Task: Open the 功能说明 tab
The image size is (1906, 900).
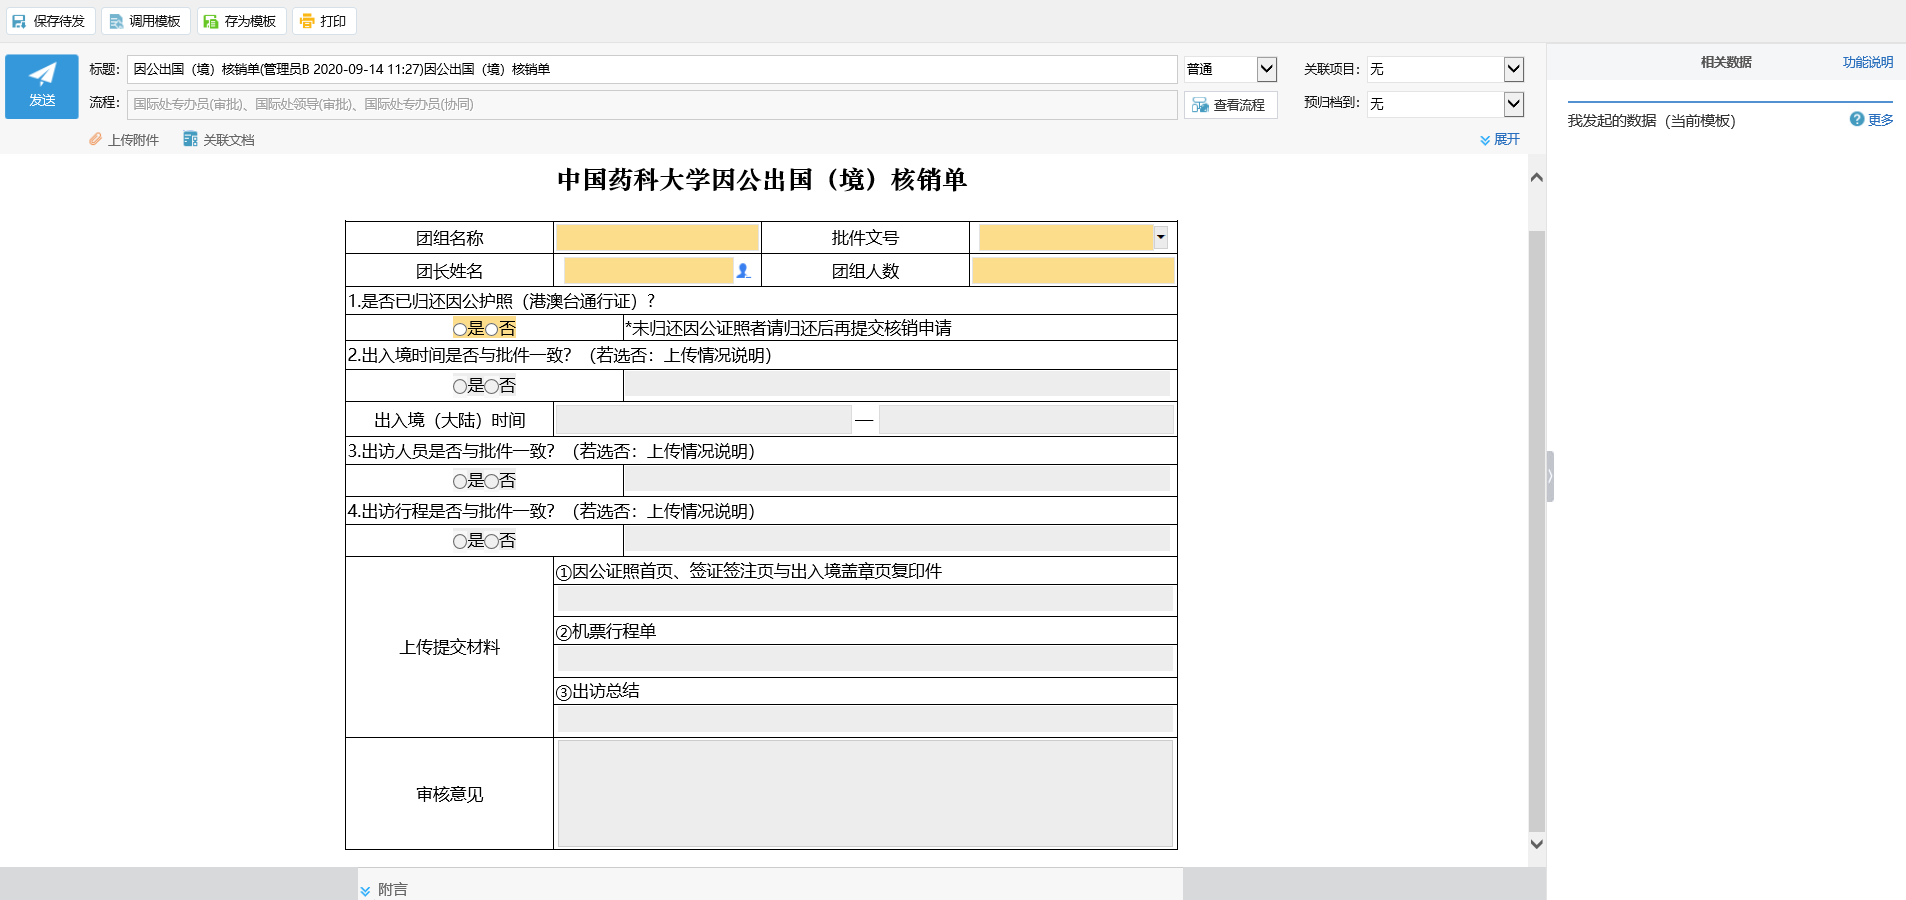Action: click(1867, 62)
